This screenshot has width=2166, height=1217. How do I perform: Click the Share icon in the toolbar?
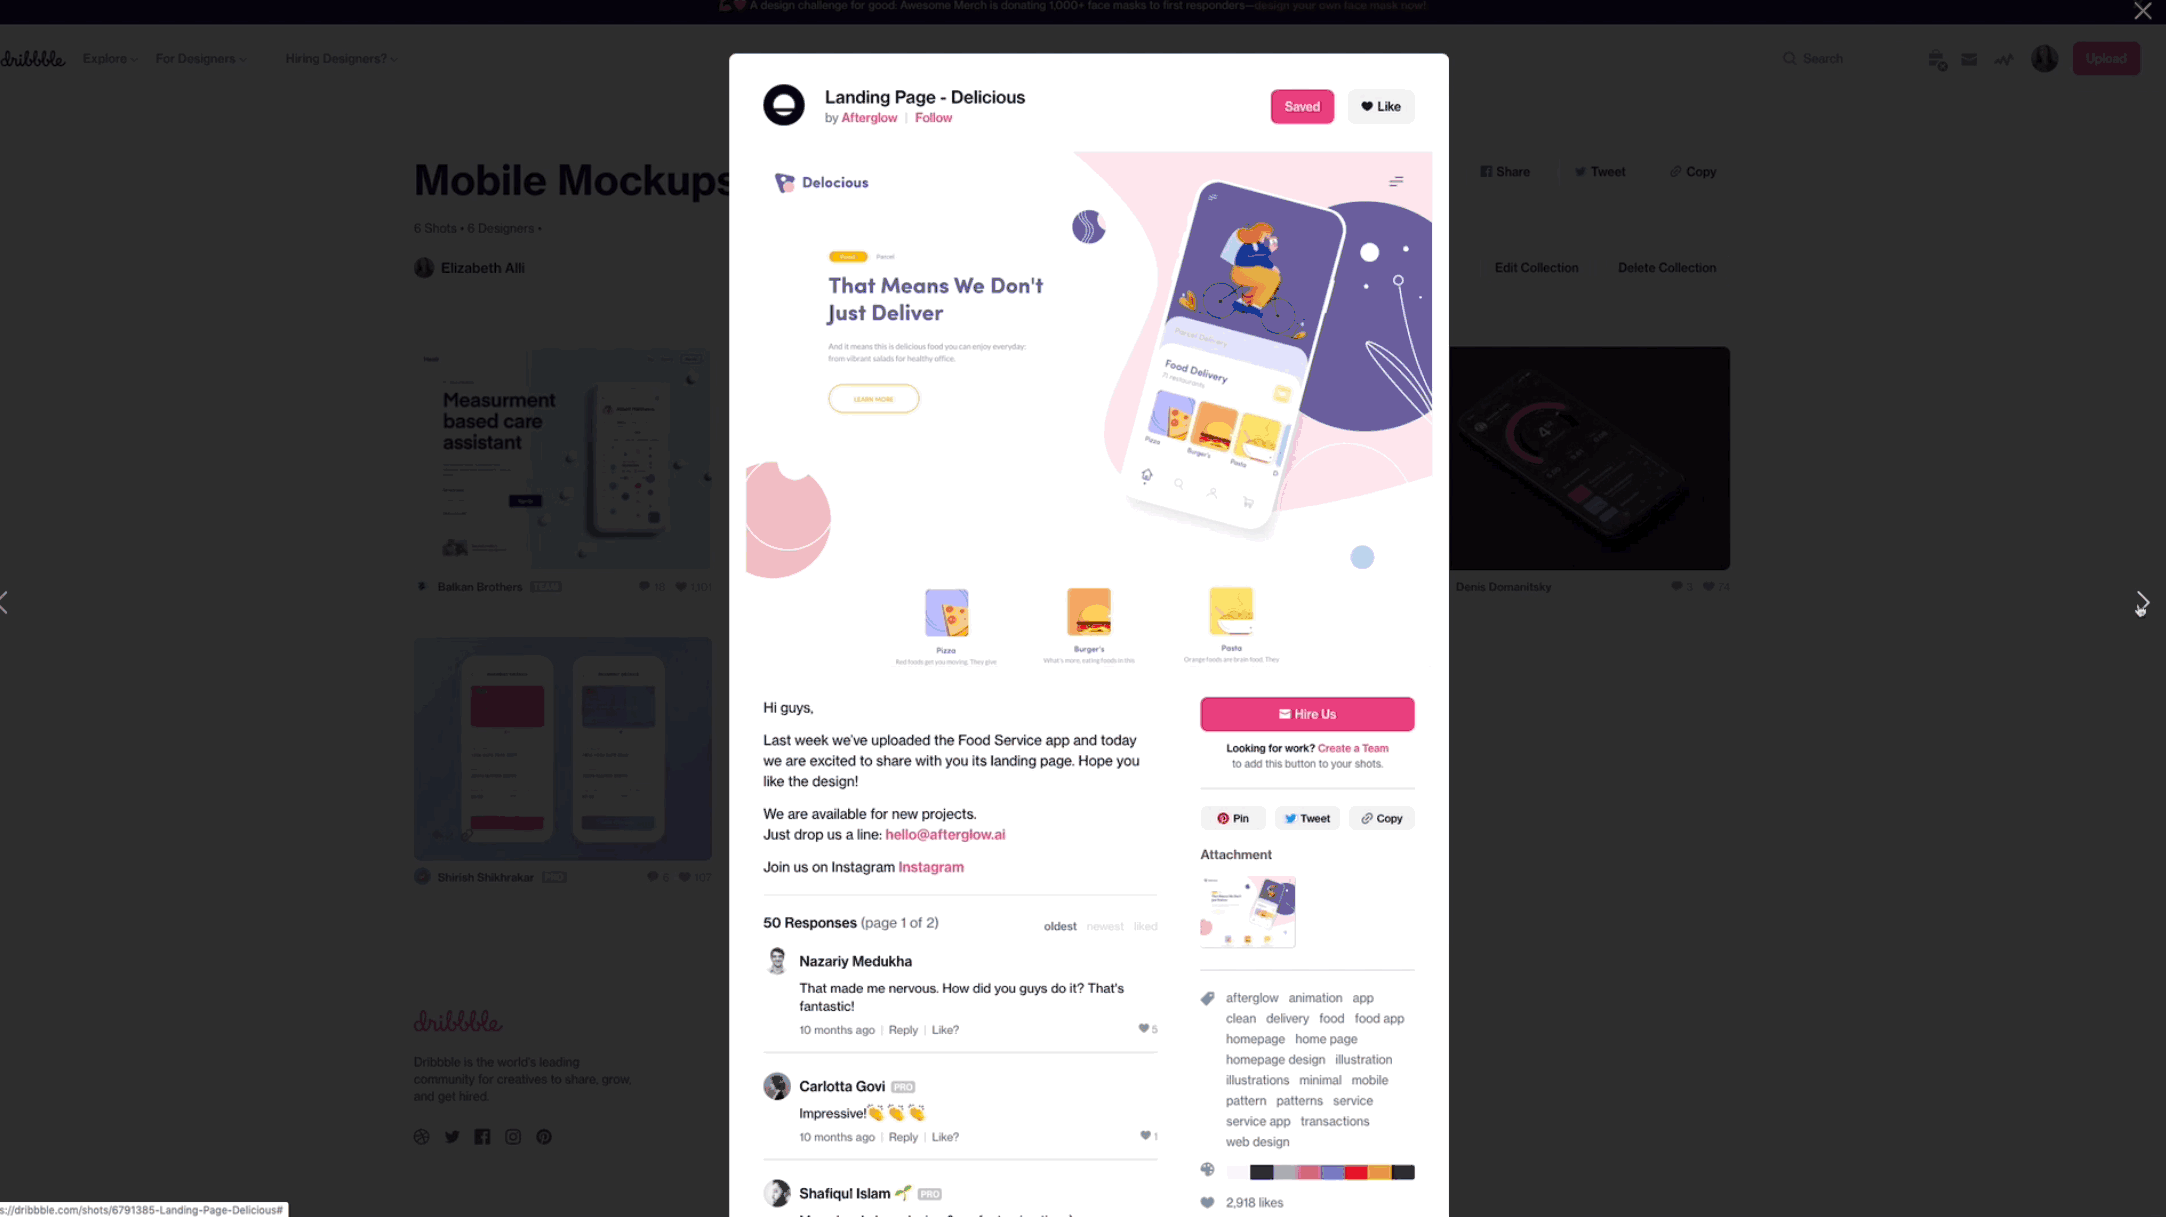(x=1504, y=171)
